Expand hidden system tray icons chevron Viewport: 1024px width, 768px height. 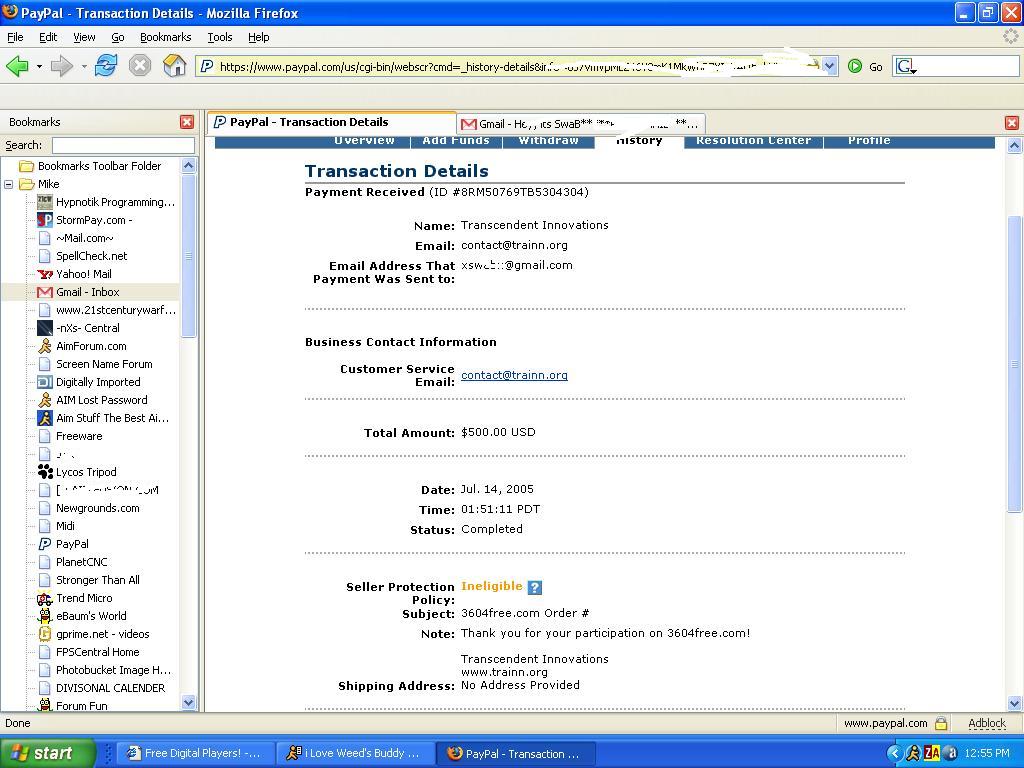click(895, 753)
